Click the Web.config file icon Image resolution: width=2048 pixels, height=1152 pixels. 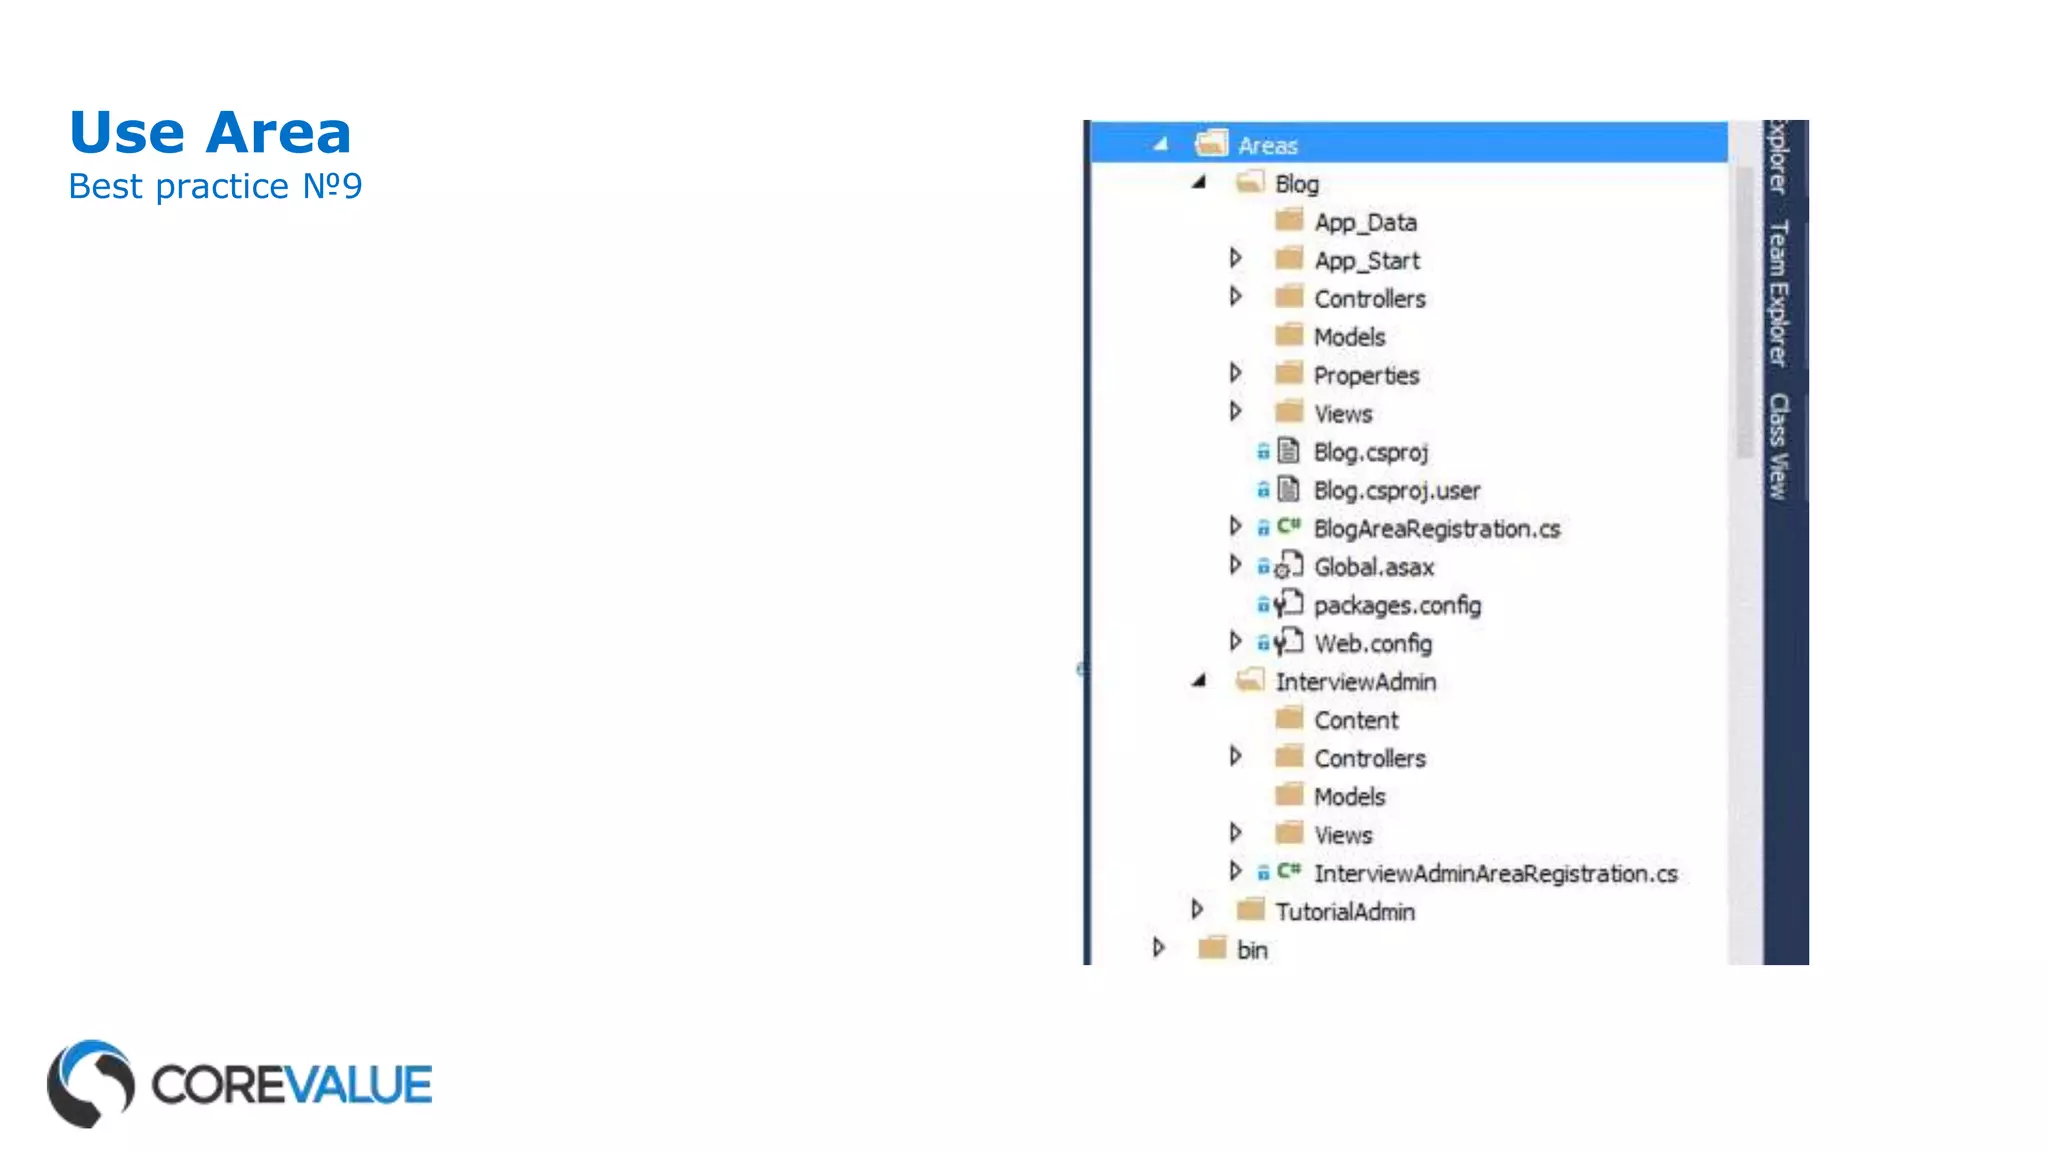(x=1289, y=642)
